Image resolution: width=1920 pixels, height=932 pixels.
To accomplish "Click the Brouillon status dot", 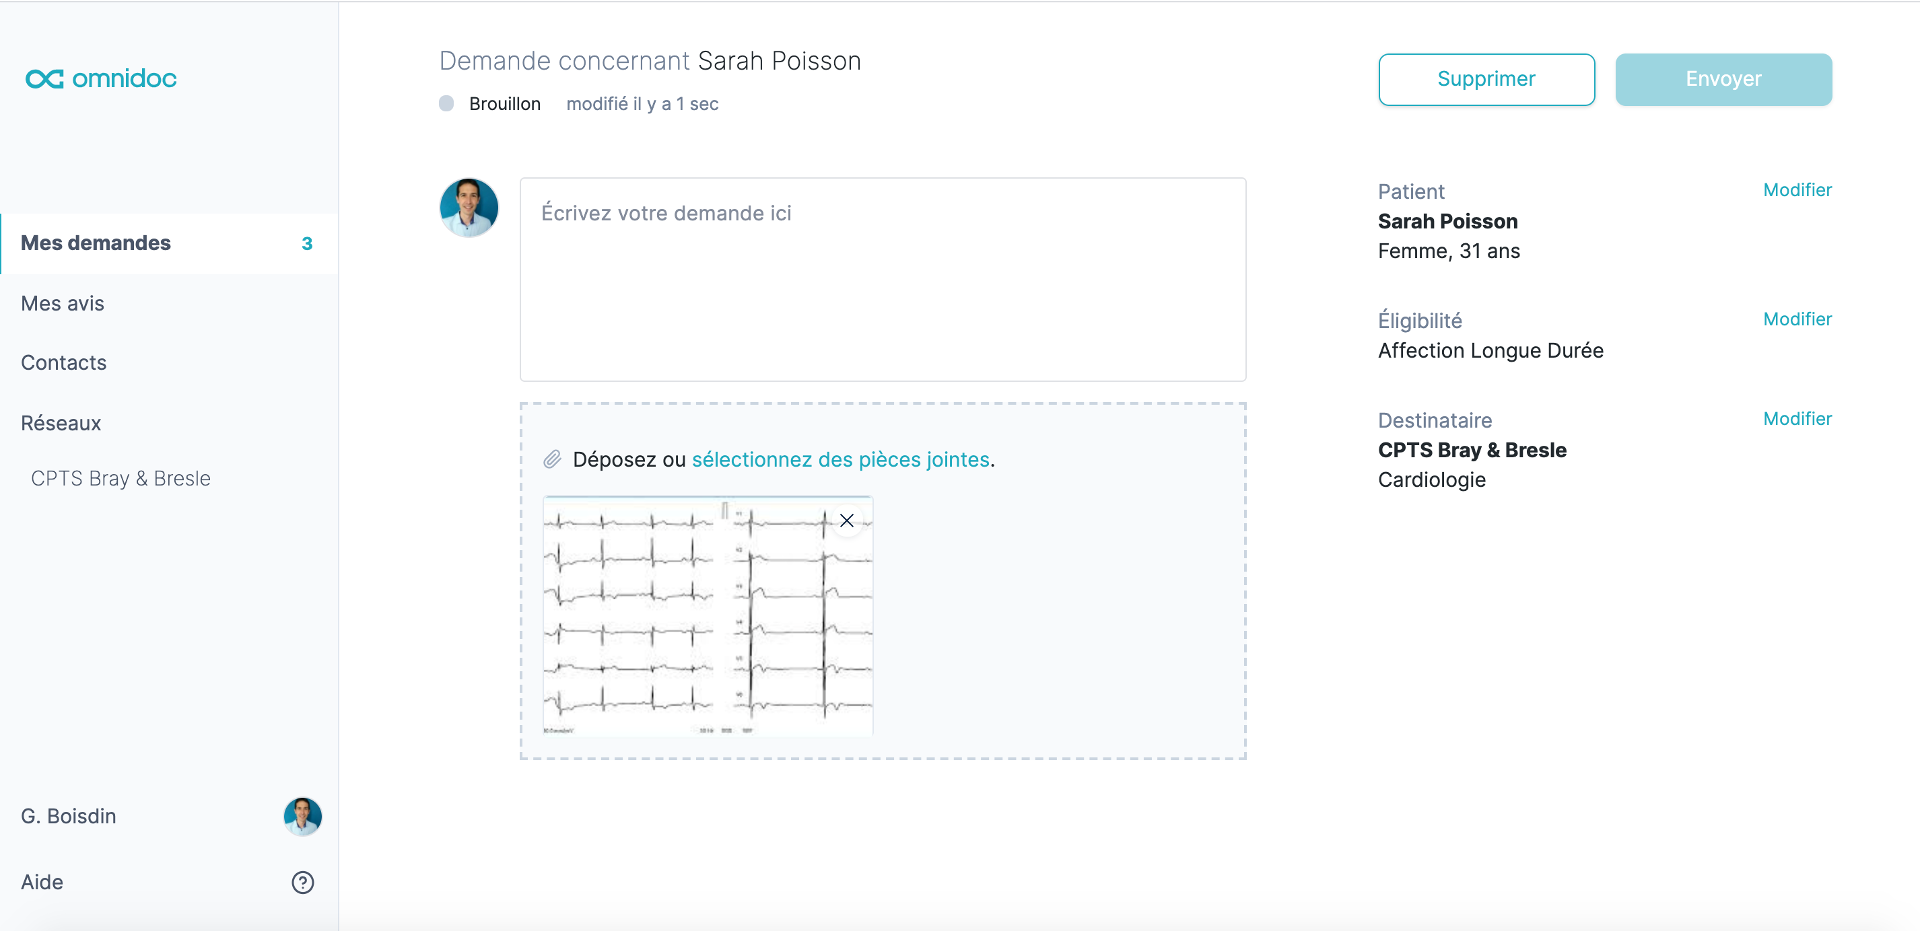I will [447, 103].
